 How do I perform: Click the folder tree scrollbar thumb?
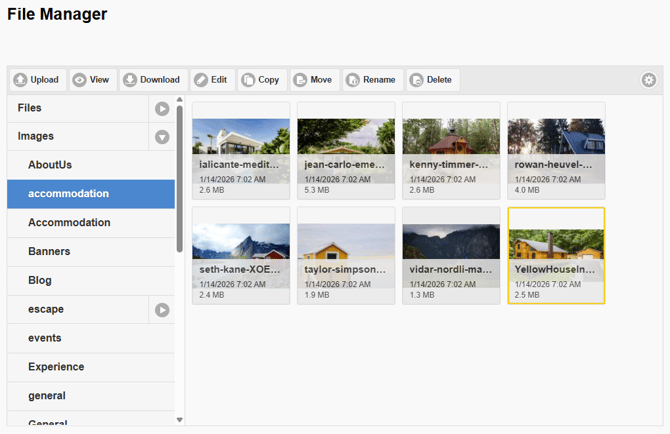click(x=180, y=179)
